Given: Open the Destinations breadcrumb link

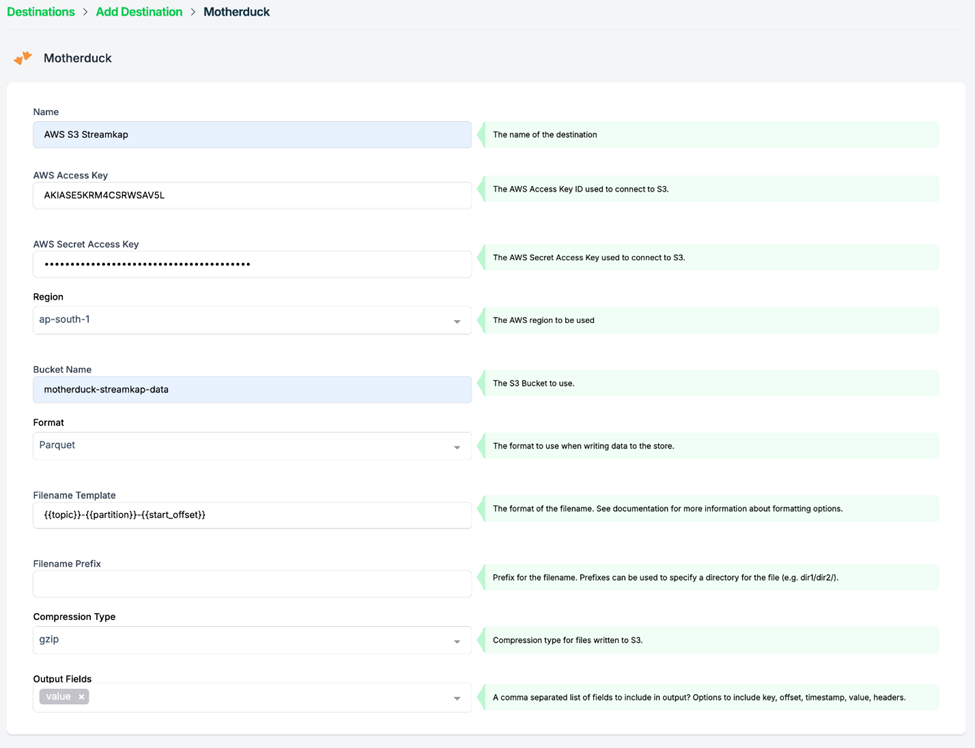Looking at the screenshot, I should pyautogui.click(x=40, y=12).
